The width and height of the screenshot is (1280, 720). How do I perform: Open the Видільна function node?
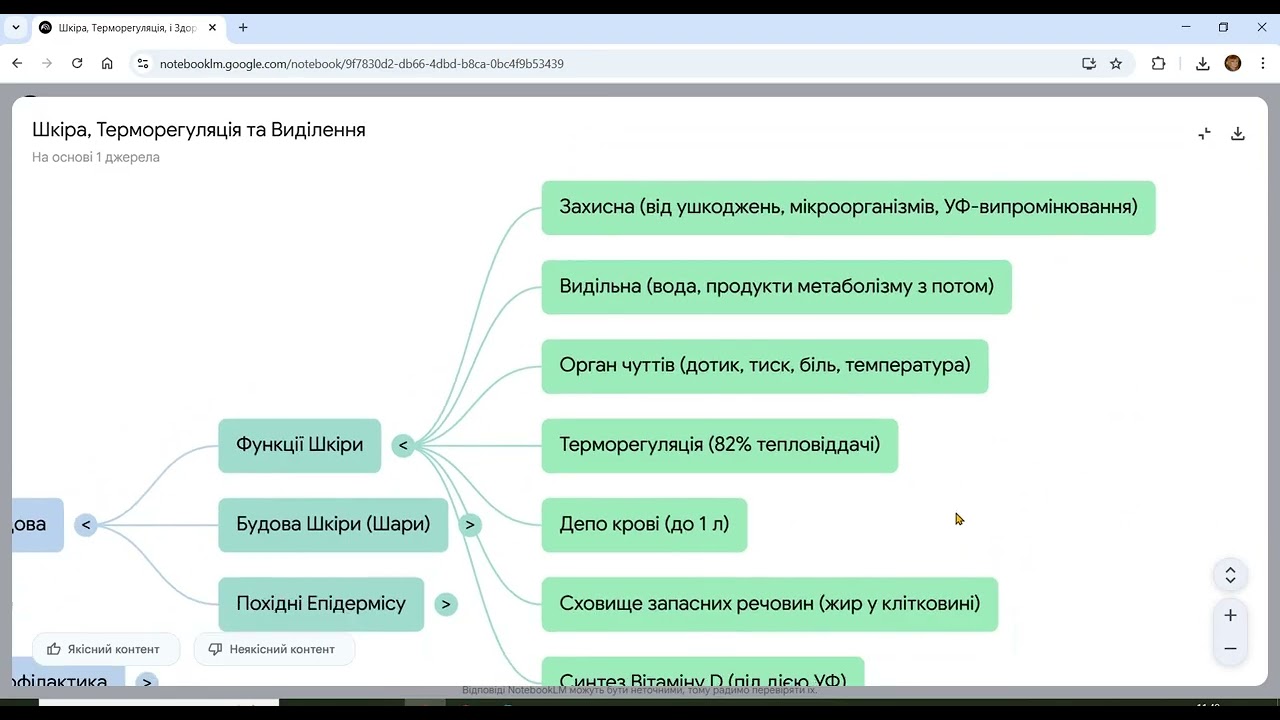(x=776, y=287)
